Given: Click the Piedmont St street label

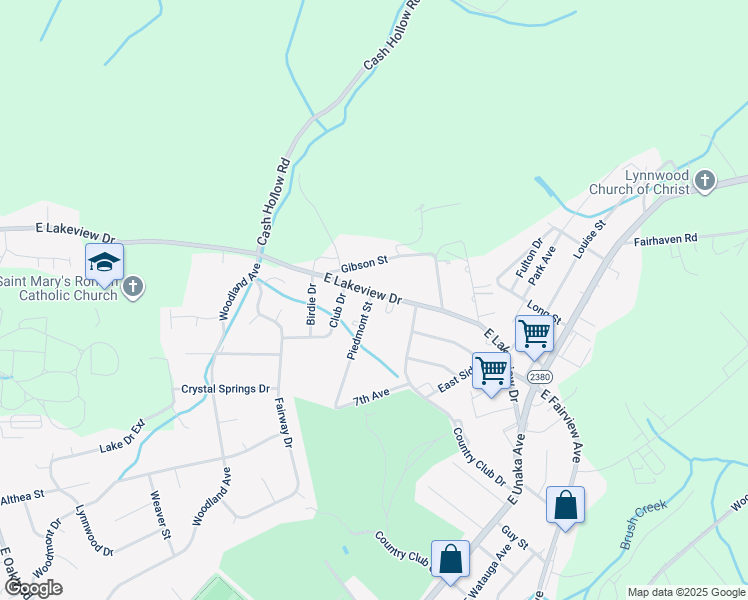Looking at the screenshot, I should 359,331.
